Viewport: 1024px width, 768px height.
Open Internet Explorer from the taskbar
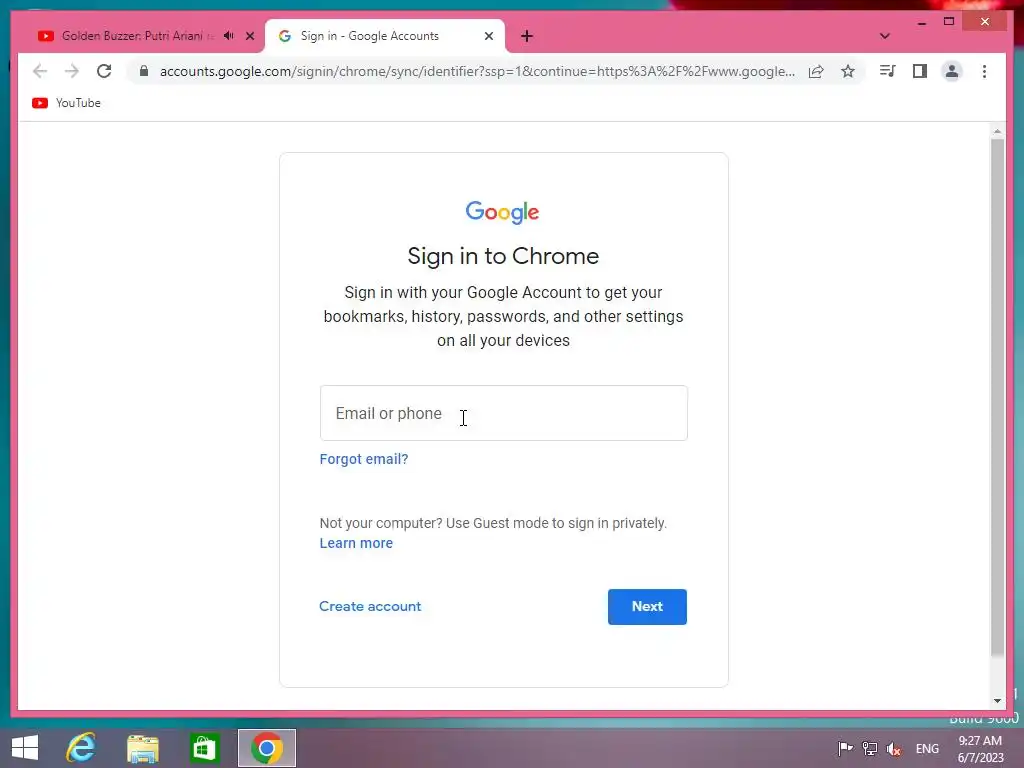[81, 748]
